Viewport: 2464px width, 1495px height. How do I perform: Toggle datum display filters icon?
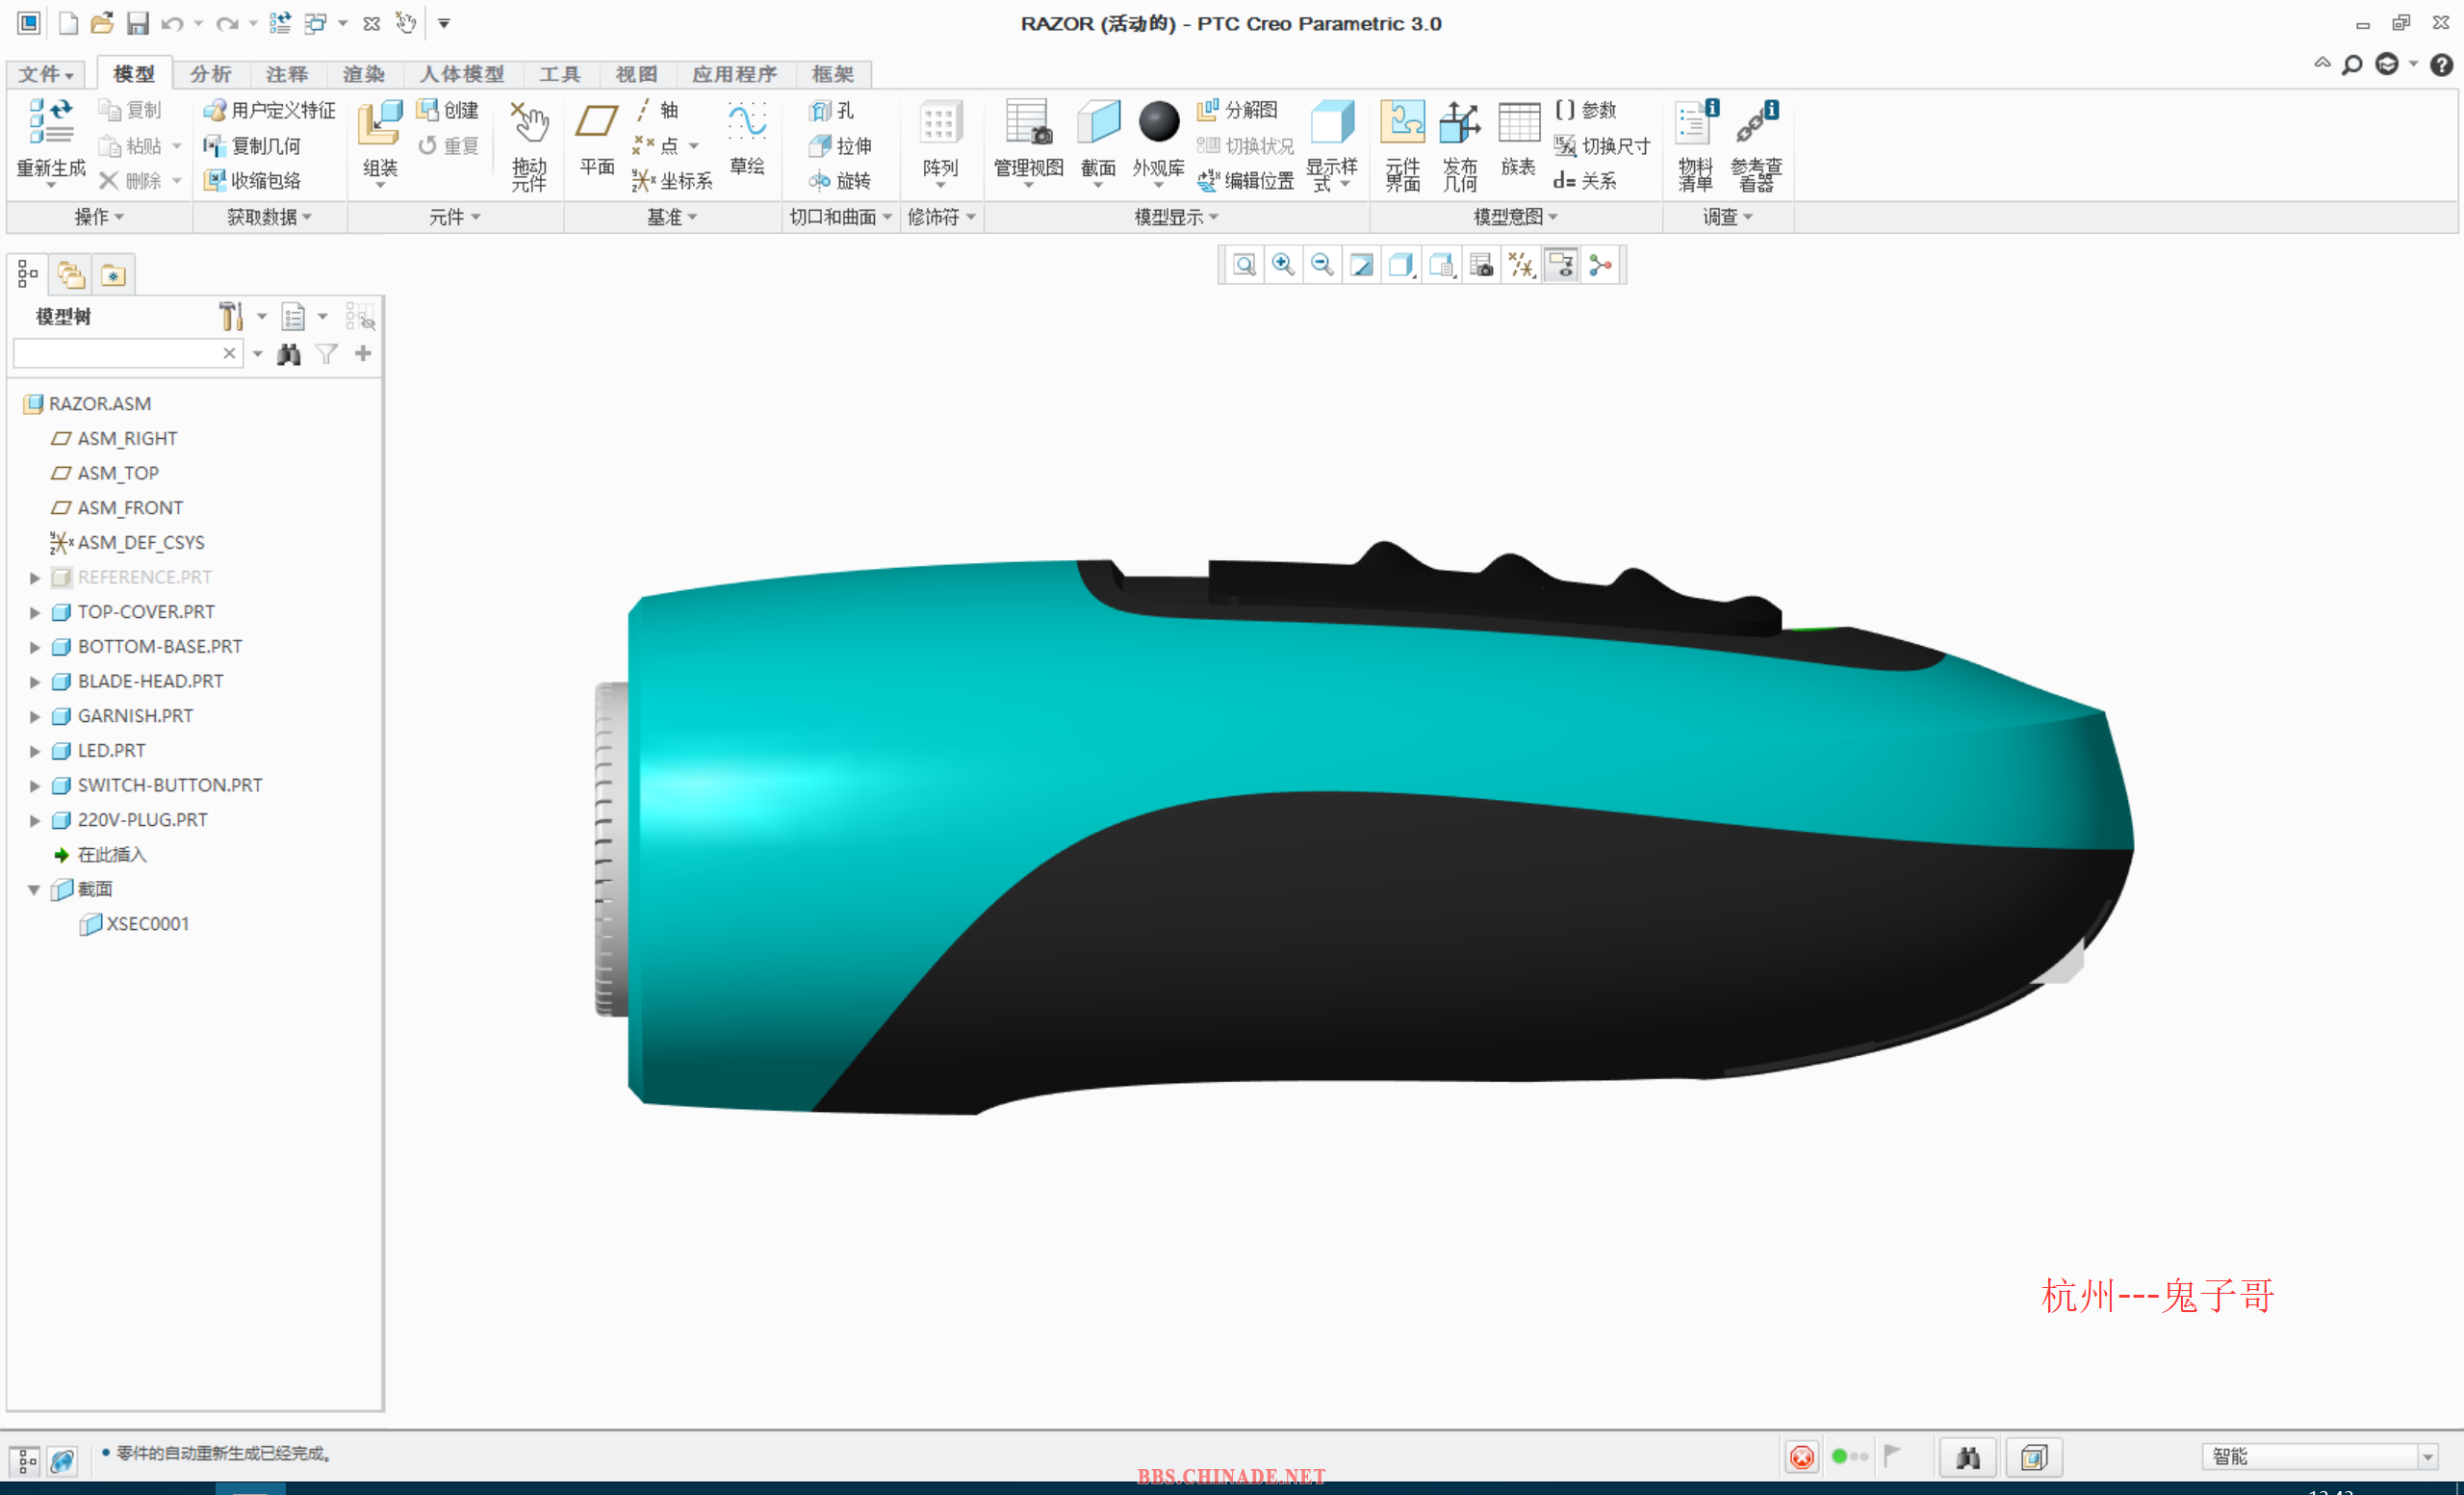pyautogui.click(x=1521, y=265)
